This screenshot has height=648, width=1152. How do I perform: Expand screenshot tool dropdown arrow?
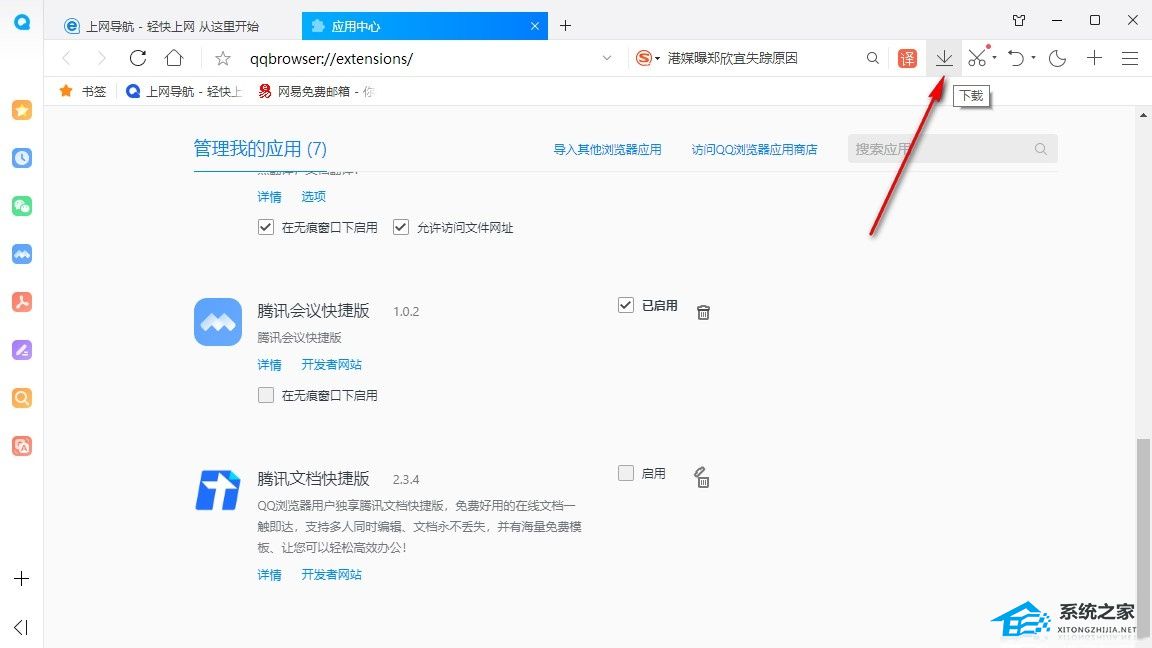tap(995, 58)
